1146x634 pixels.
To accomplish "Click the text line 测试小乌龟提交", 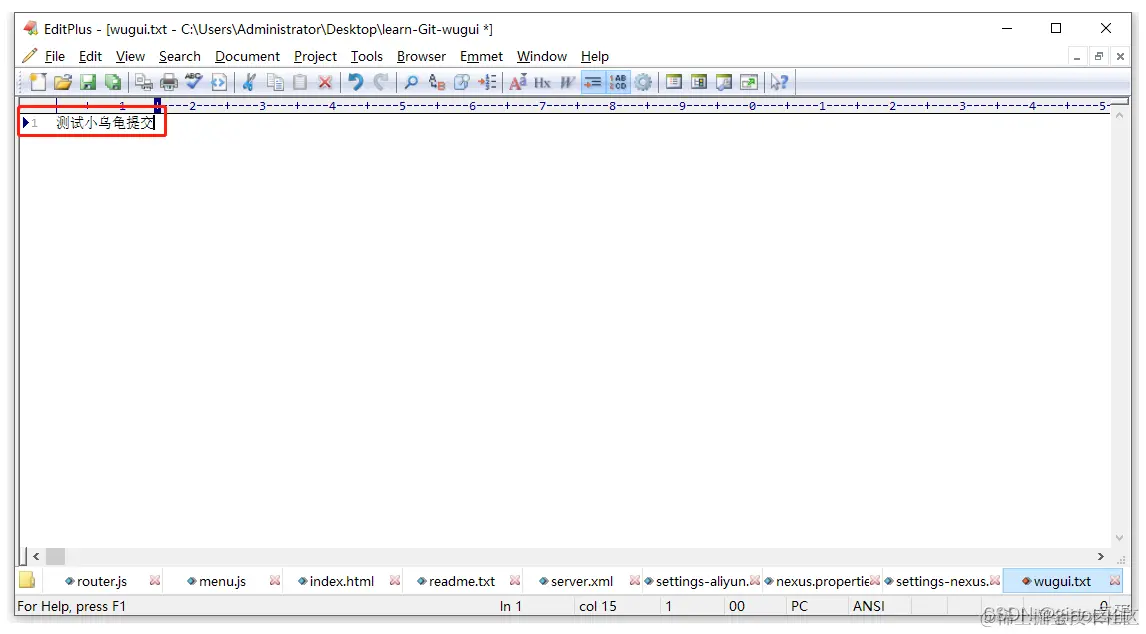I will 106,123.
